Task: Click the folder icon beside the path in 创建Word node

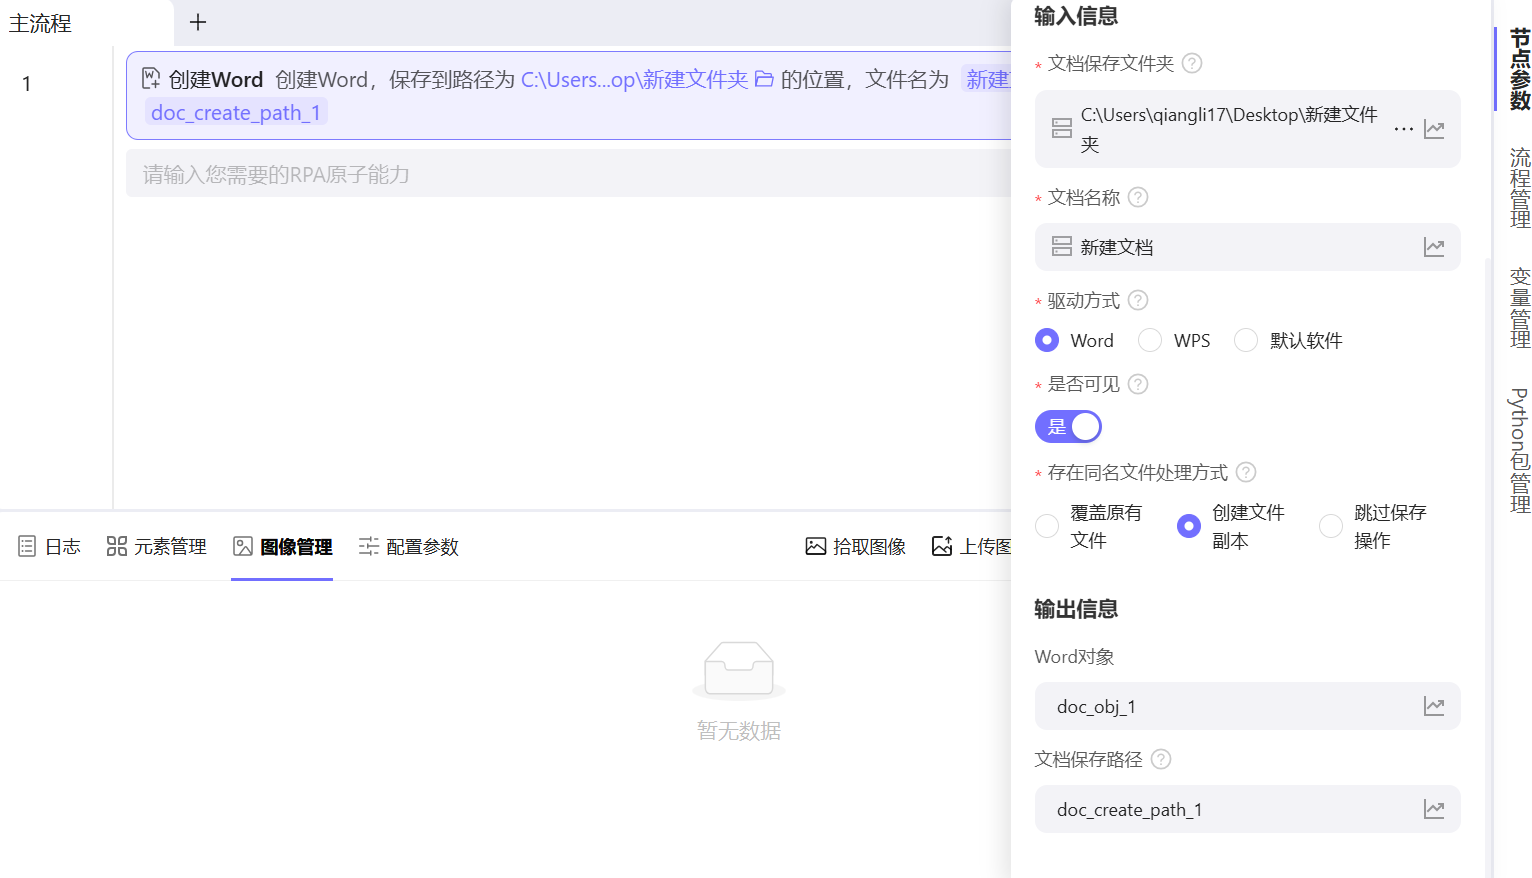Action: (x=763, y=79)
